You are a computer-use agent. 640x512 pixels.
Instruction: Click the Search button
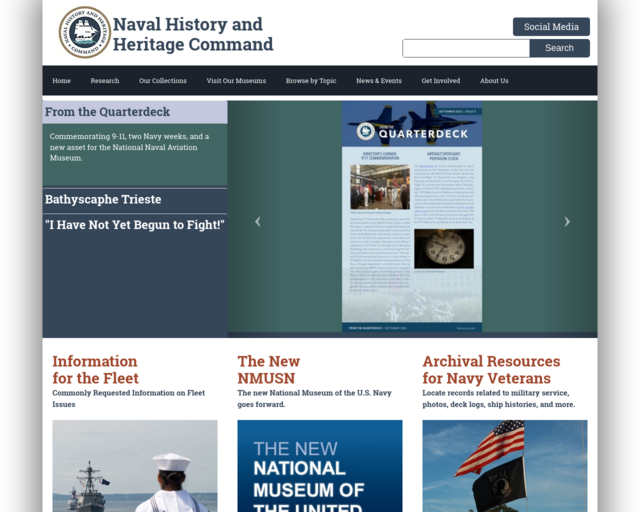click(559, 48)
